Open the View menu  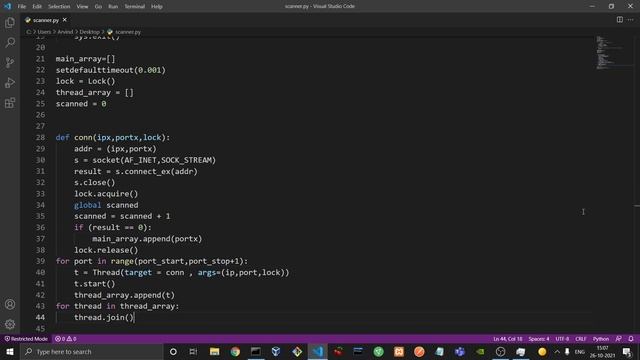(82, 7)
